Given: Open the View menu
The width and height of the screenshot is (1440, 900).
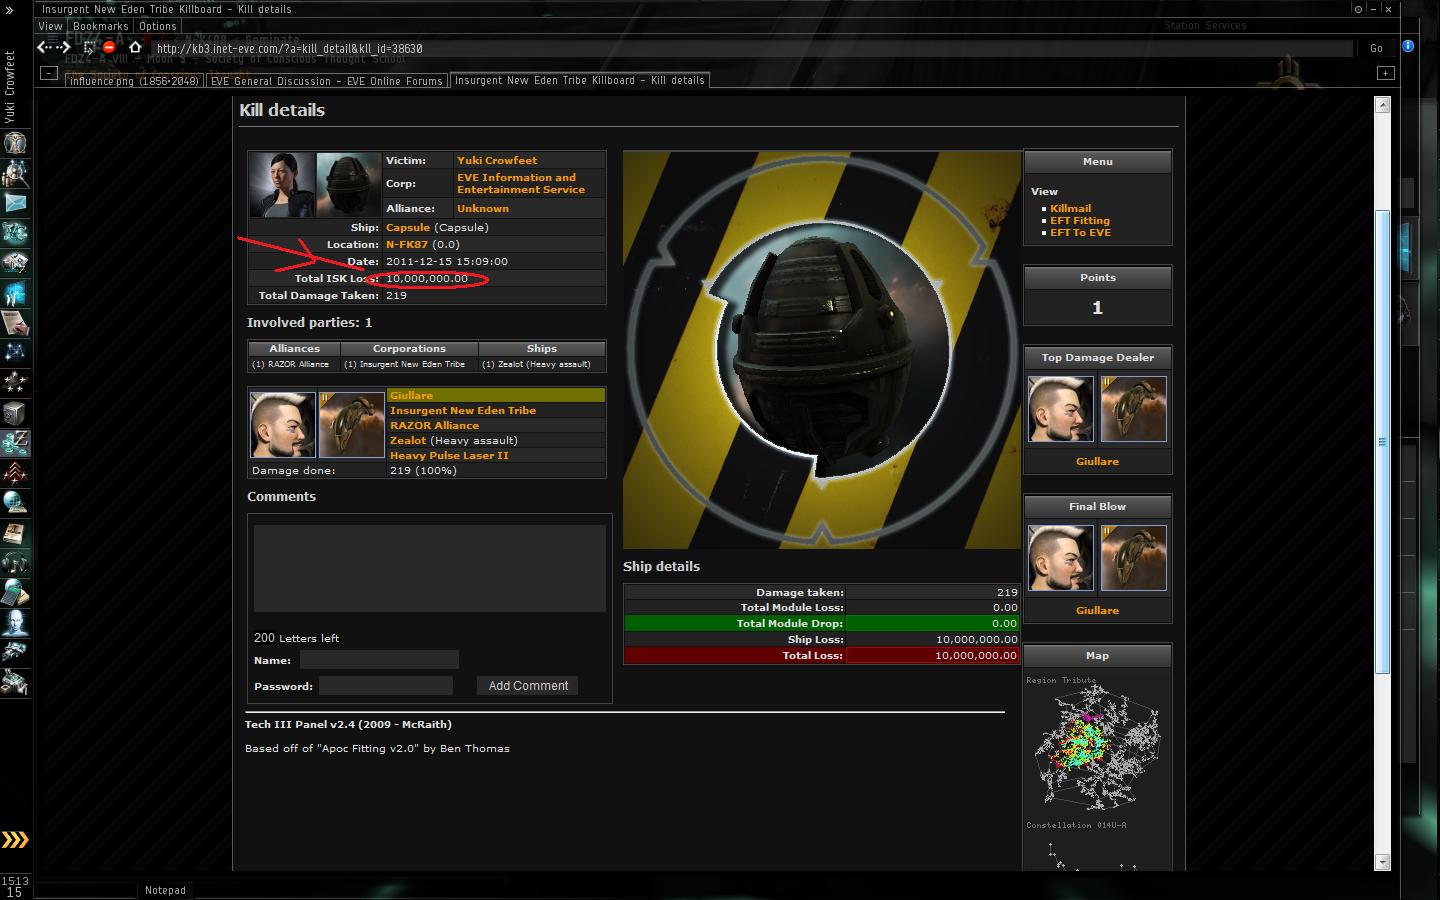Looking at the screenshot, I should click(x=50, y=26).
